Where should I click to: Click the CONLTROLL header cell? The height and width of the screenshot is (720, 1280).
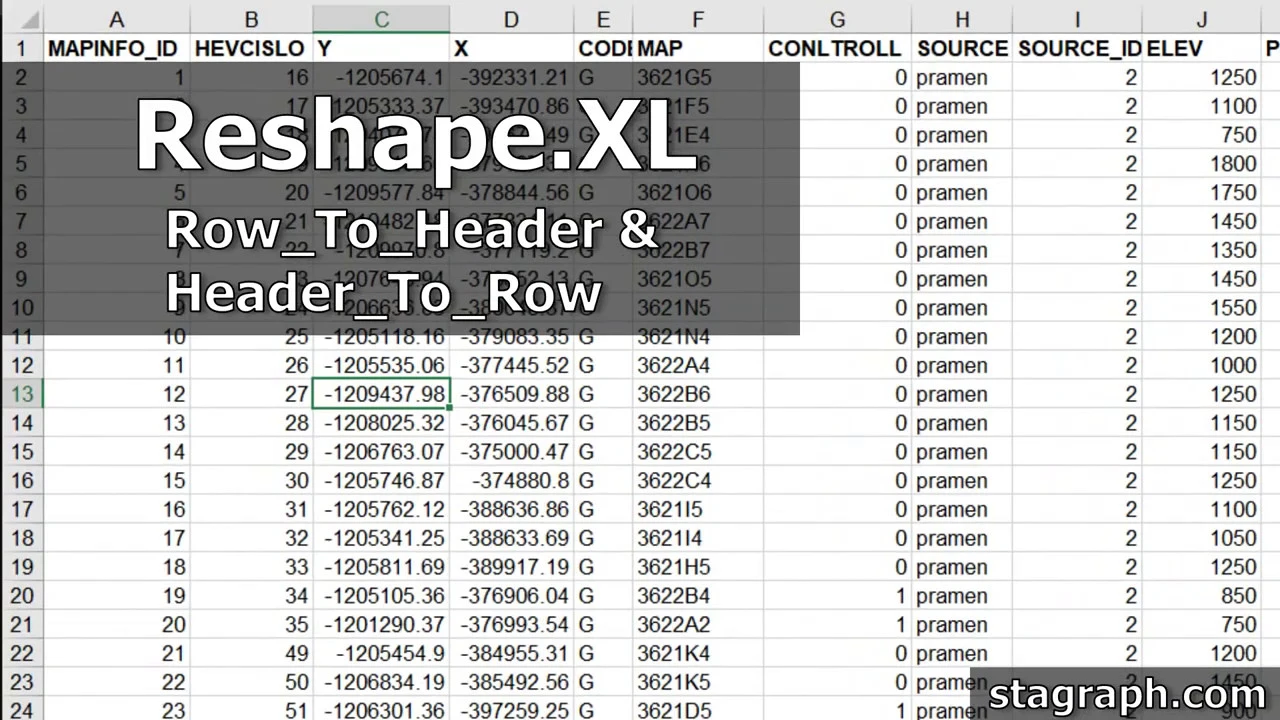(x=837, y=48)
